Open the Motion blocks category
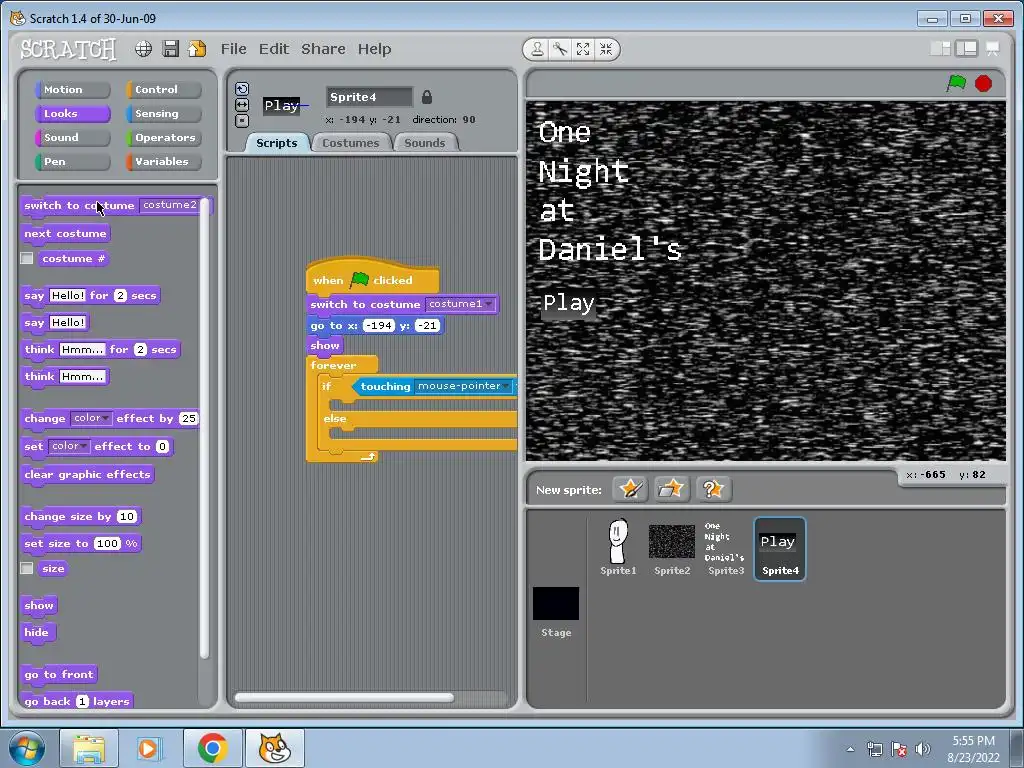The height and width of the screenshot is (768, 1024). click(72, 89)
